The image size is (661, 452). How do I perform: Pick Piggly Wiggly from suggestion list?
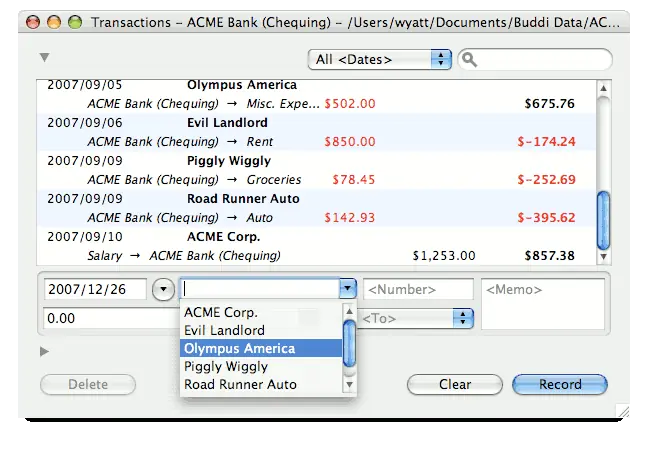pos(261,366)
